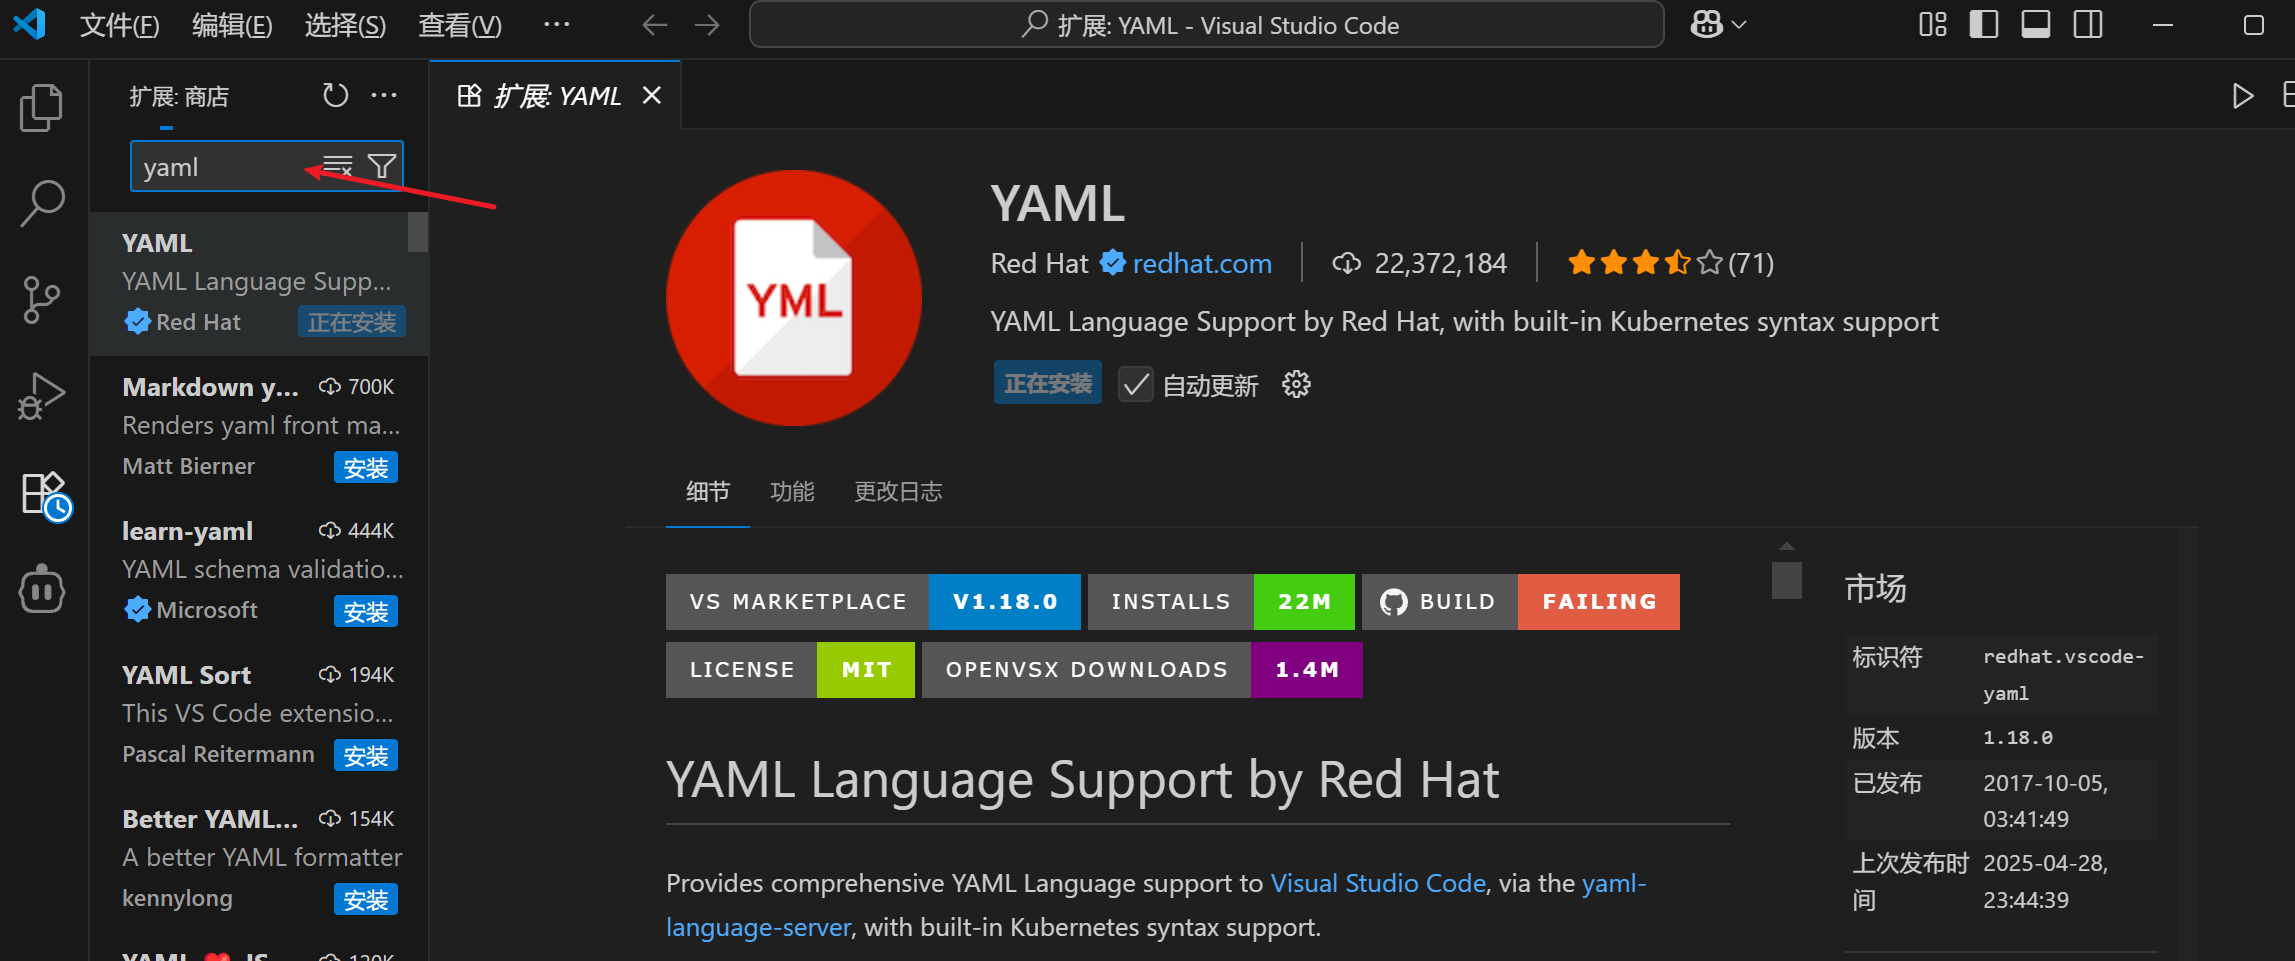Image resolution: width=2295 pixels, height=961 pixels.
Task: Open the extension filter funnel icon
Action: (382, 166)
